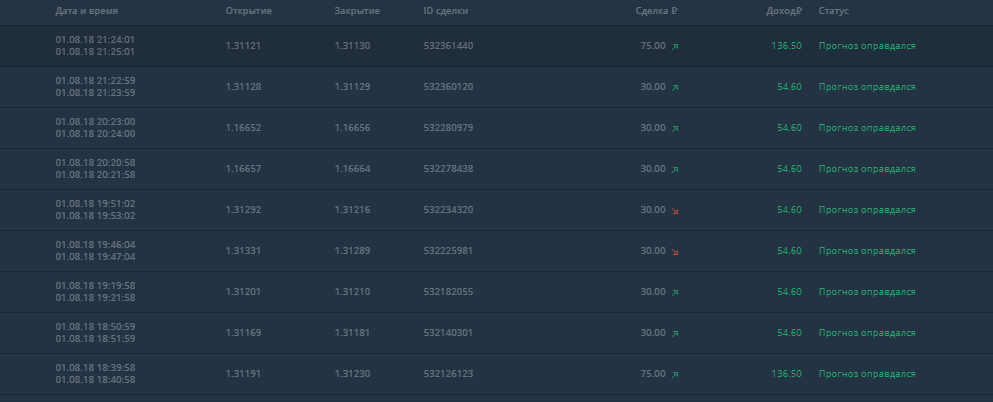The image size is (993, 402).
Task: Select trade ID 532234320
Action: tap(448, 210)
